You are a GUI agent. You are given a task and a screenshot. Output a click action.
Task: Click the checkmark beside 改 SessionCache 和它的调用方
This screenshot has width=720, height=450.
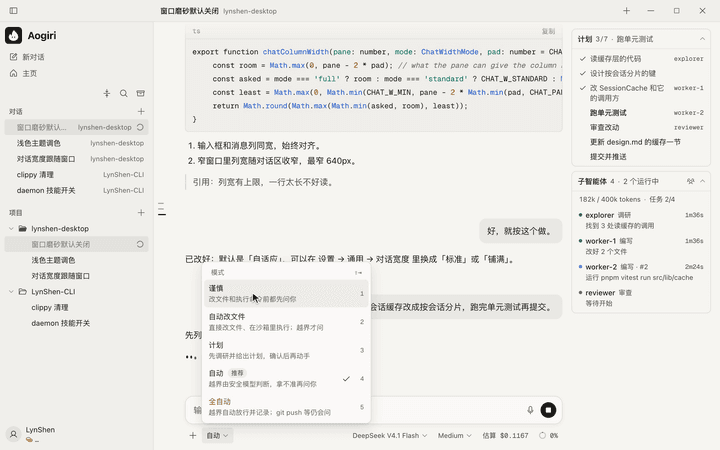(583, 88)
